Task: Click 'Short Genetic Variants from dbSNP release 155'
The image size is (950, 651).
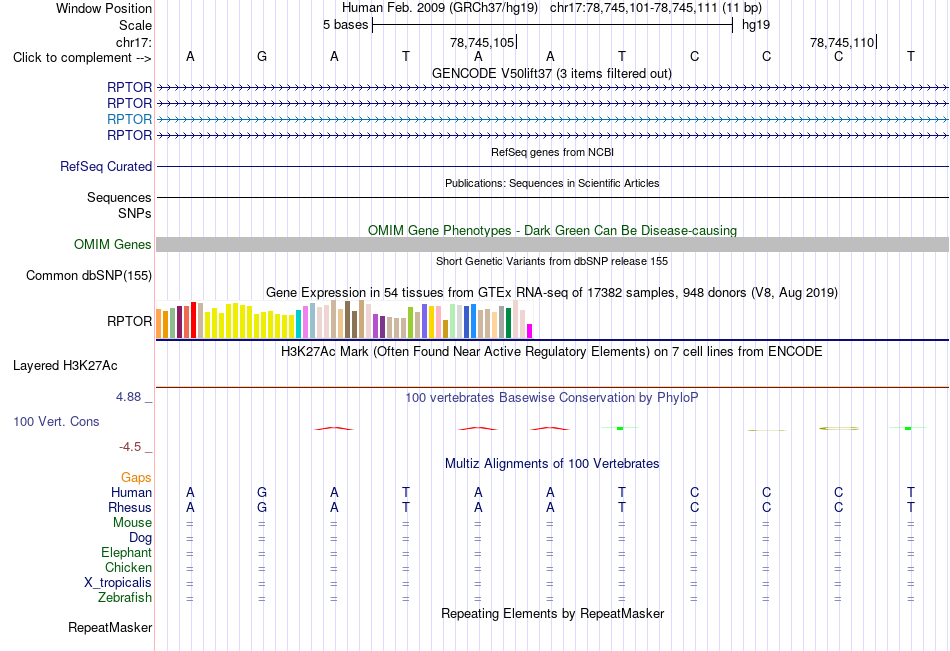Action: click(552, 261)
